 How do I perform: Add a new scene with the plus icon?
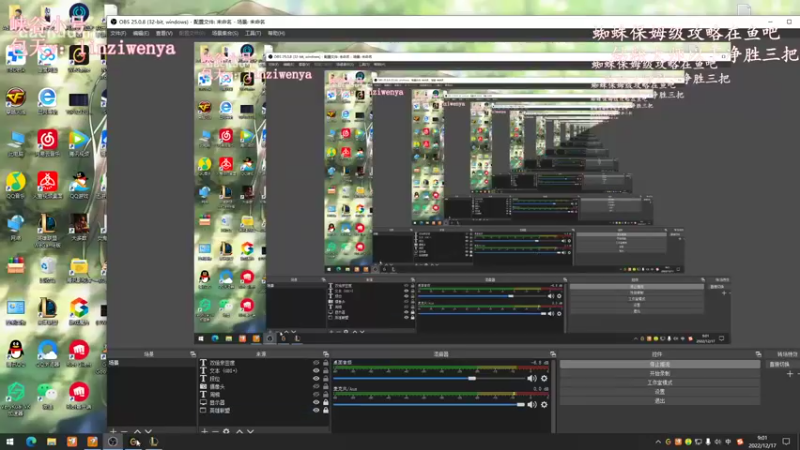(x=113, y=431)
